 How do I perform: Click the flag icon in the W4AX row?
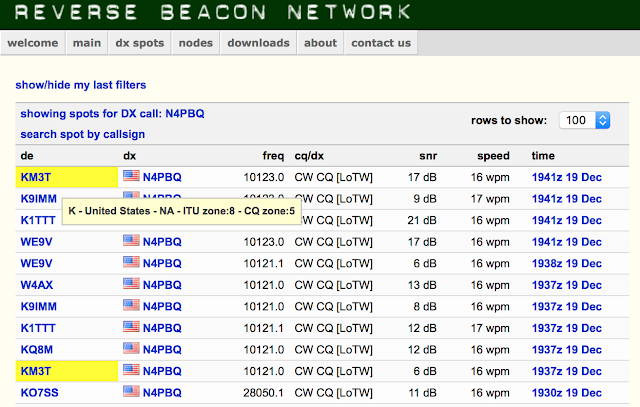(131, 283)
